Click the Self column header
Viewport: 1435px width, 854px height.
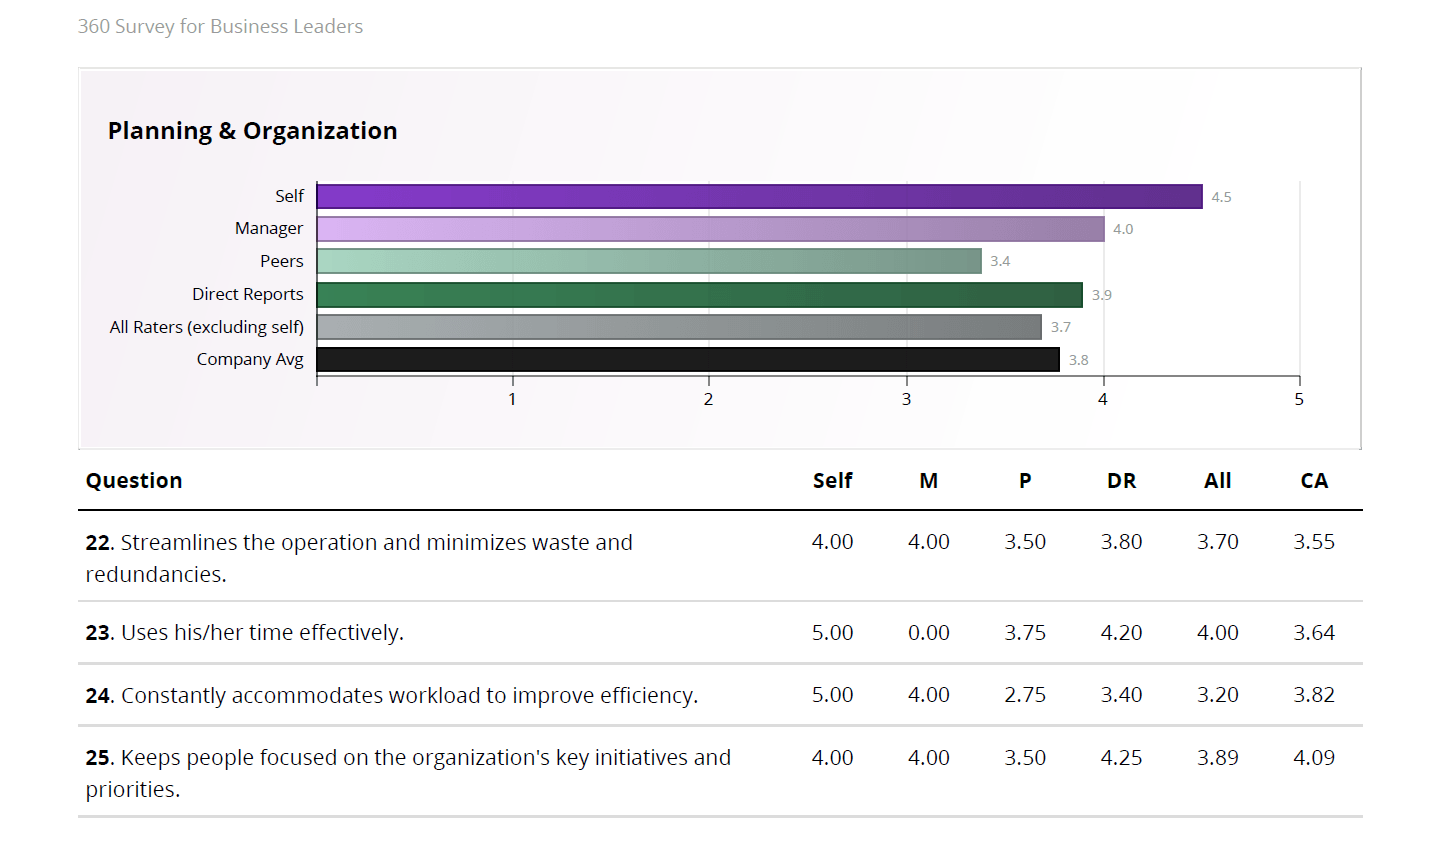[832, 481]
